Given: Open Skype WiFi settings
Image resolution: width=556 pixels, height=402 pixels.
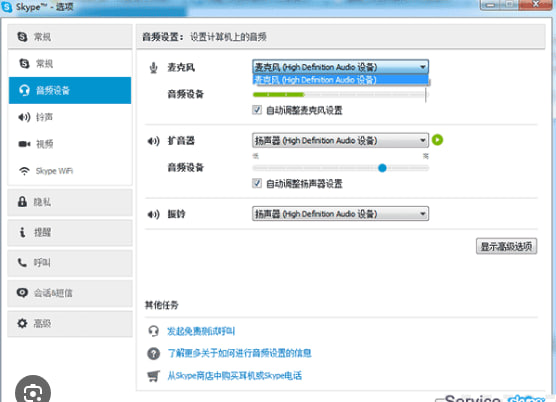Looking at the screenshot, I should 70,171.
